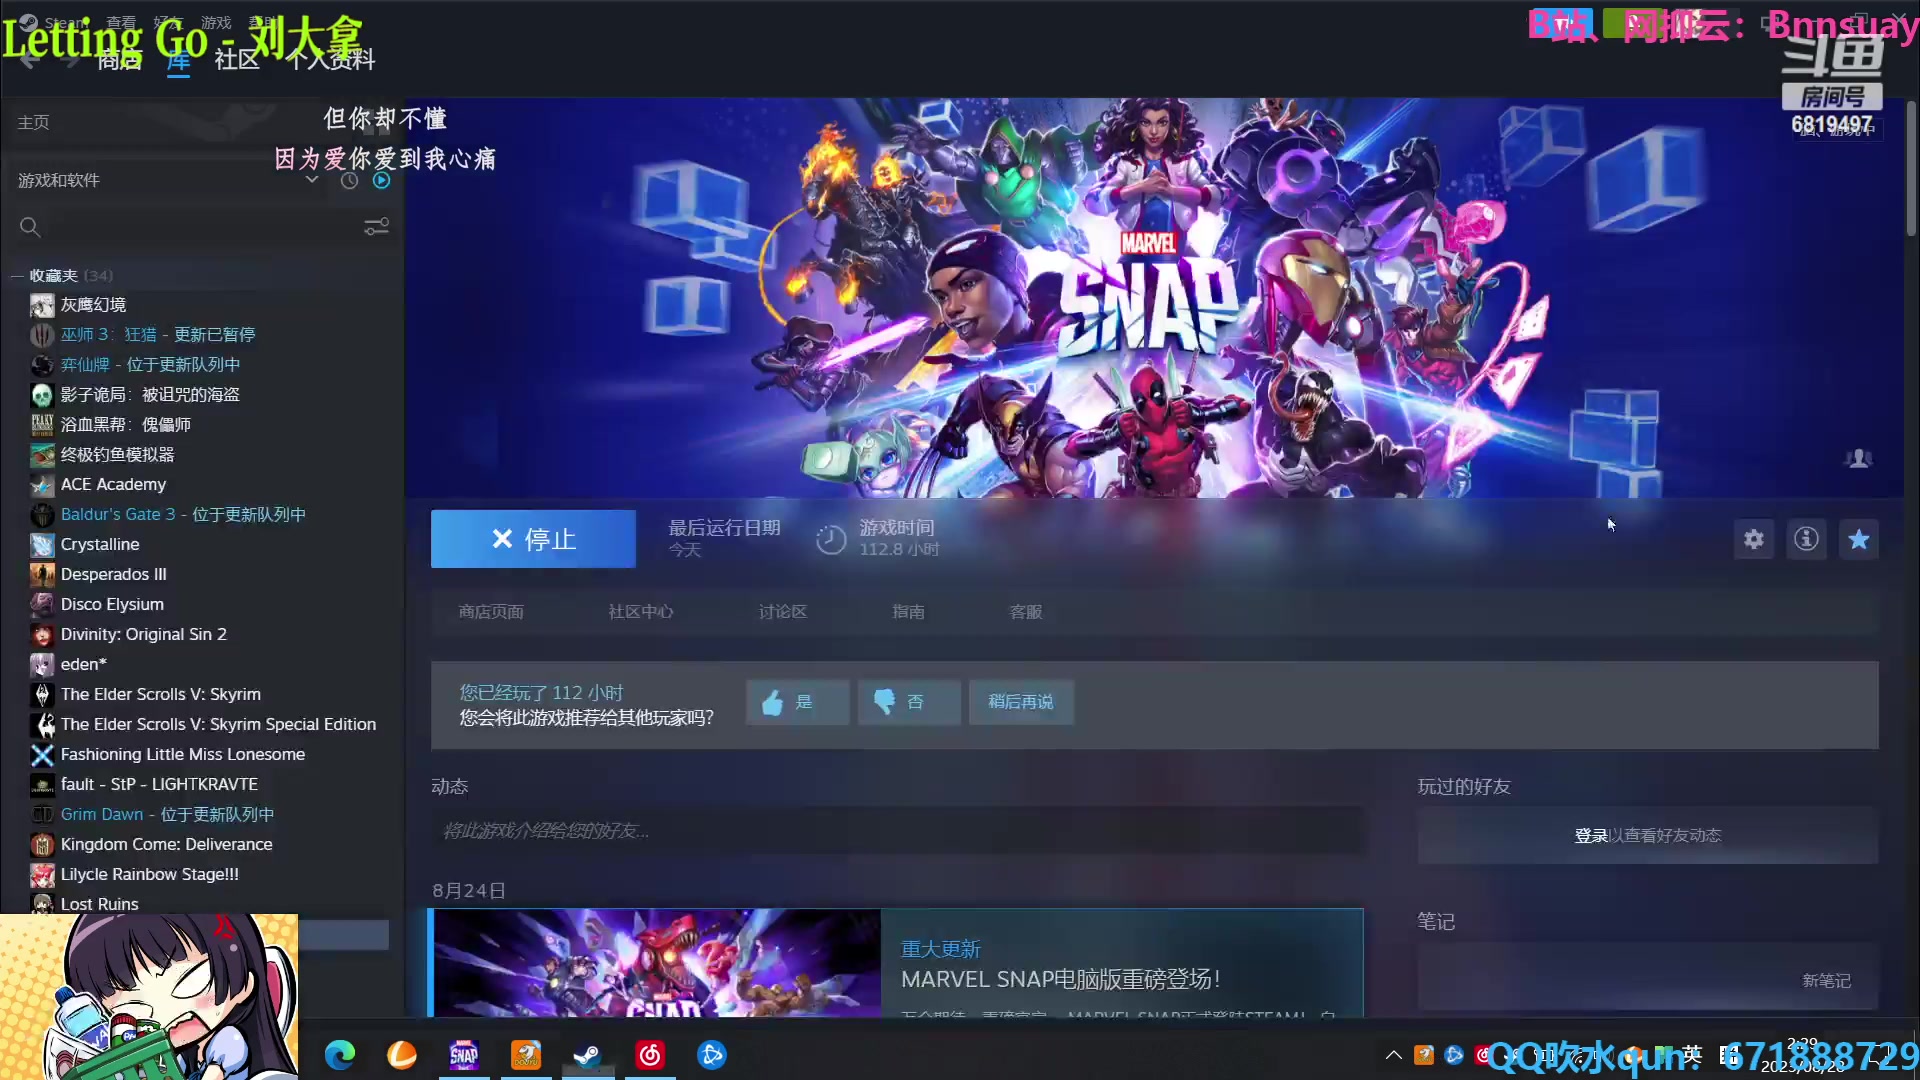Recommend the game with thumbs-up 是
1920x1080 pixels.
click(x=797, y=702)
